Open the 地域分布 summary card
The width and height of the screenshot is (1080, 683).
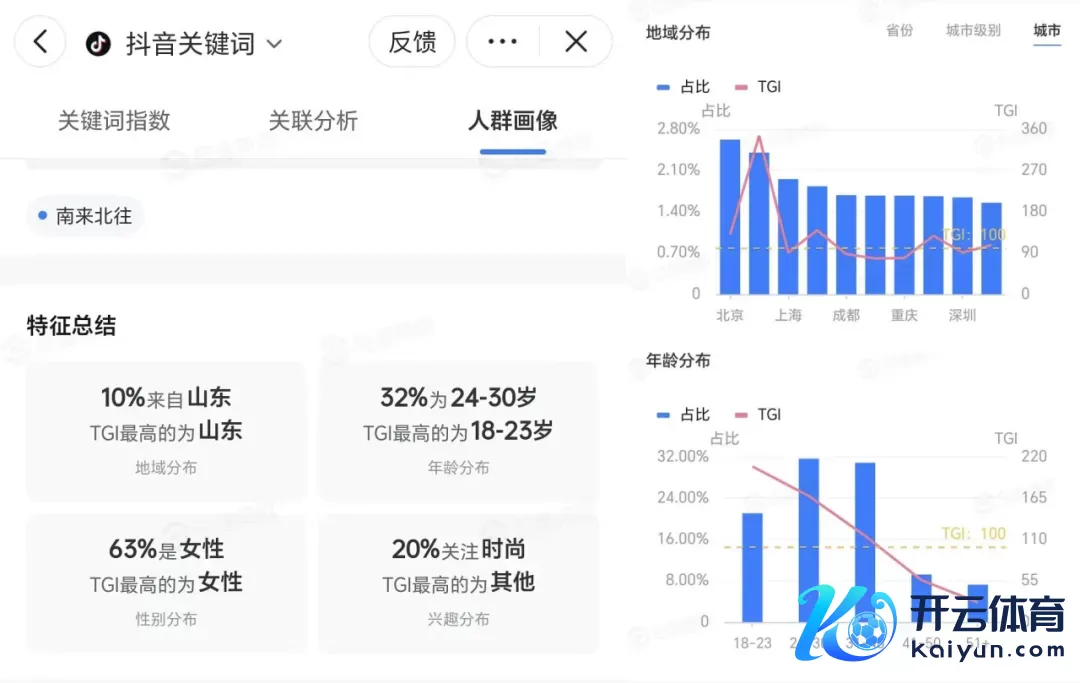pyautogui.click(x=166, y=431)
